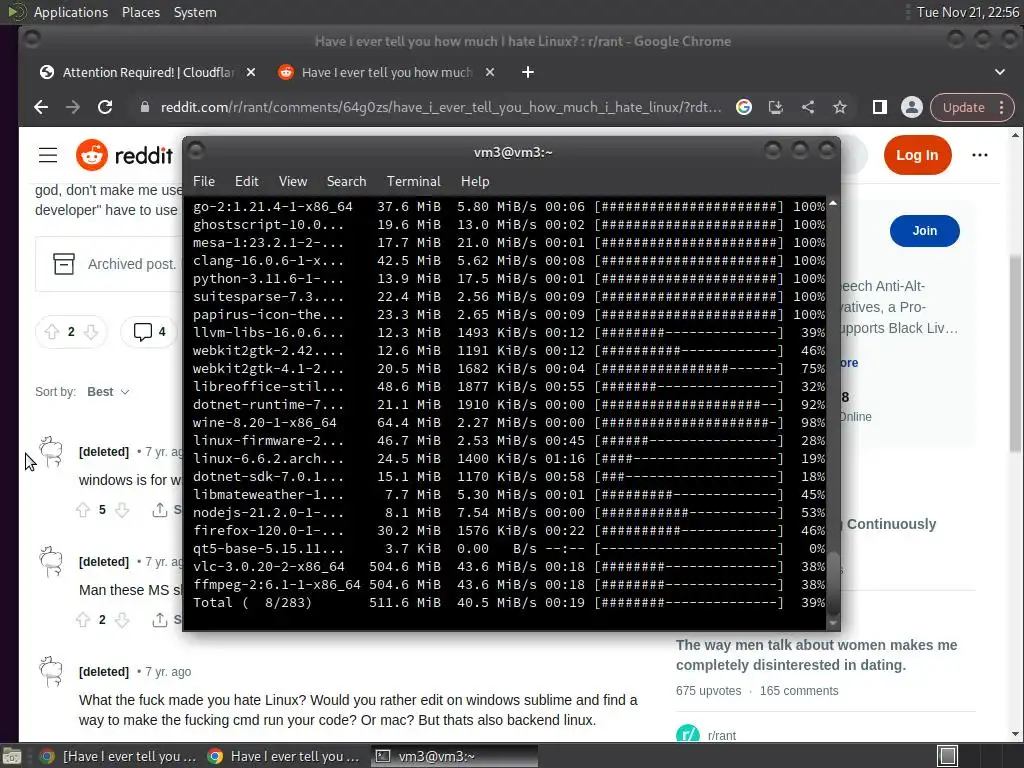Image resolution: width=1024 pixels, height=768 pixels.
Task: Click '675 upvotes' under the sidebar post
Action: [709, 691]
